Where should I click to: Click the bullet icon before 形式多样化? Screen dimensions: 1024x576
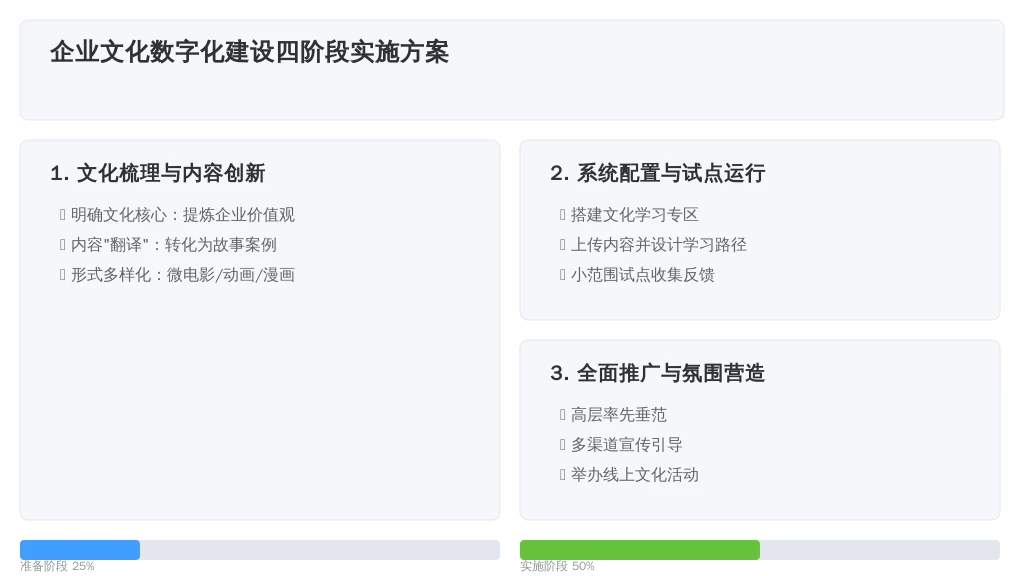[x=63, y=275]
